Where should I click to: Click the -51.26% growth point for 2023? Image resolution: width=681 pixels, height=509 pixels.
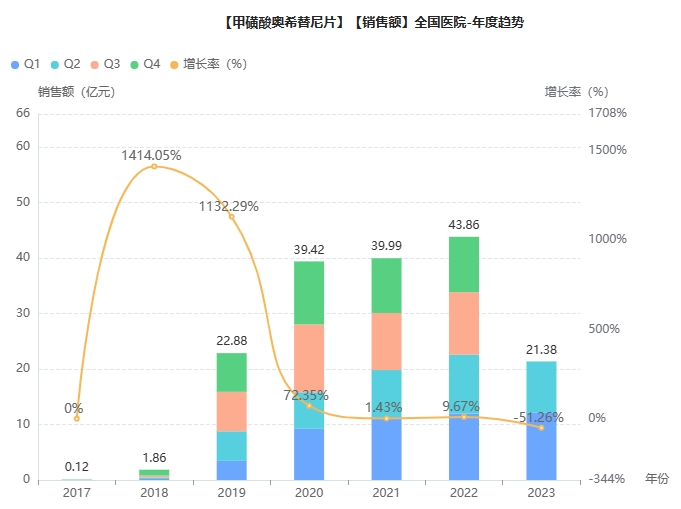coord(541,428)
